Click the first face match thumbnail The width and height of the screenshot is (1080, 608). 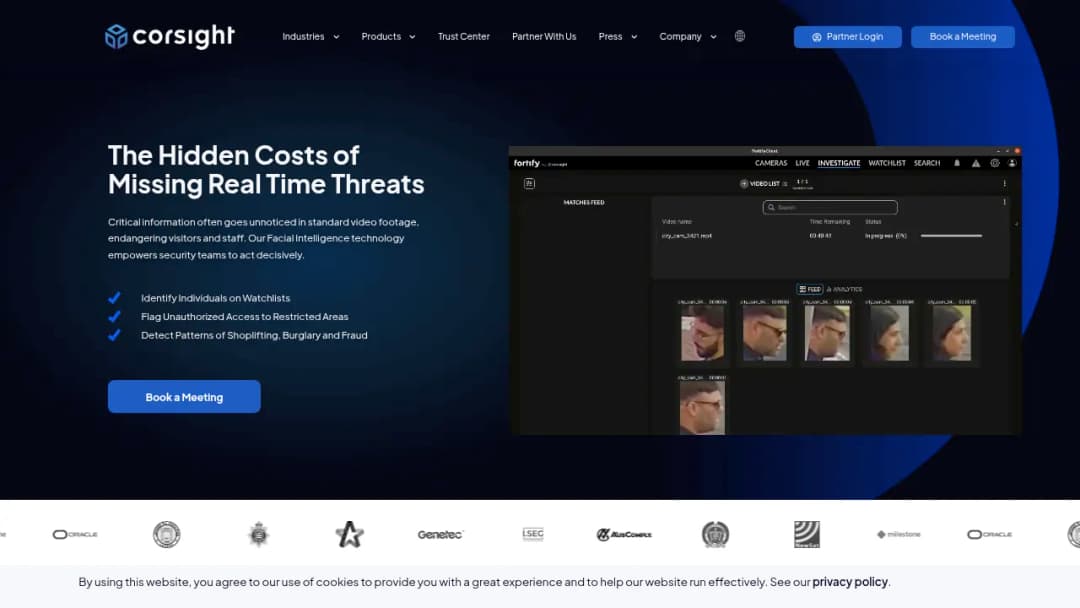click(x=703, y=333)
